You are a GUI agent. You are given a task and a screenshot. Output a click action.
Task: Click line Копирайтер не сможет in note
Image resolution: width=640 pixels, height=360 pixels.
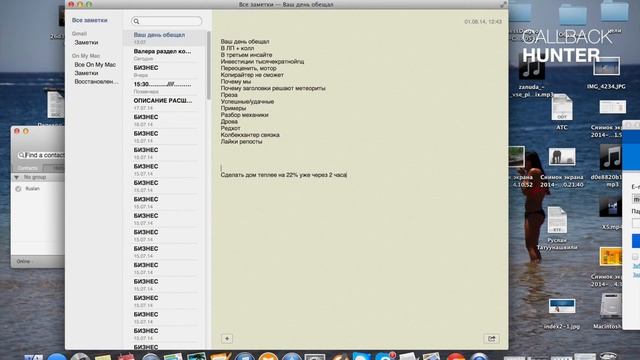tap(252, 75)
